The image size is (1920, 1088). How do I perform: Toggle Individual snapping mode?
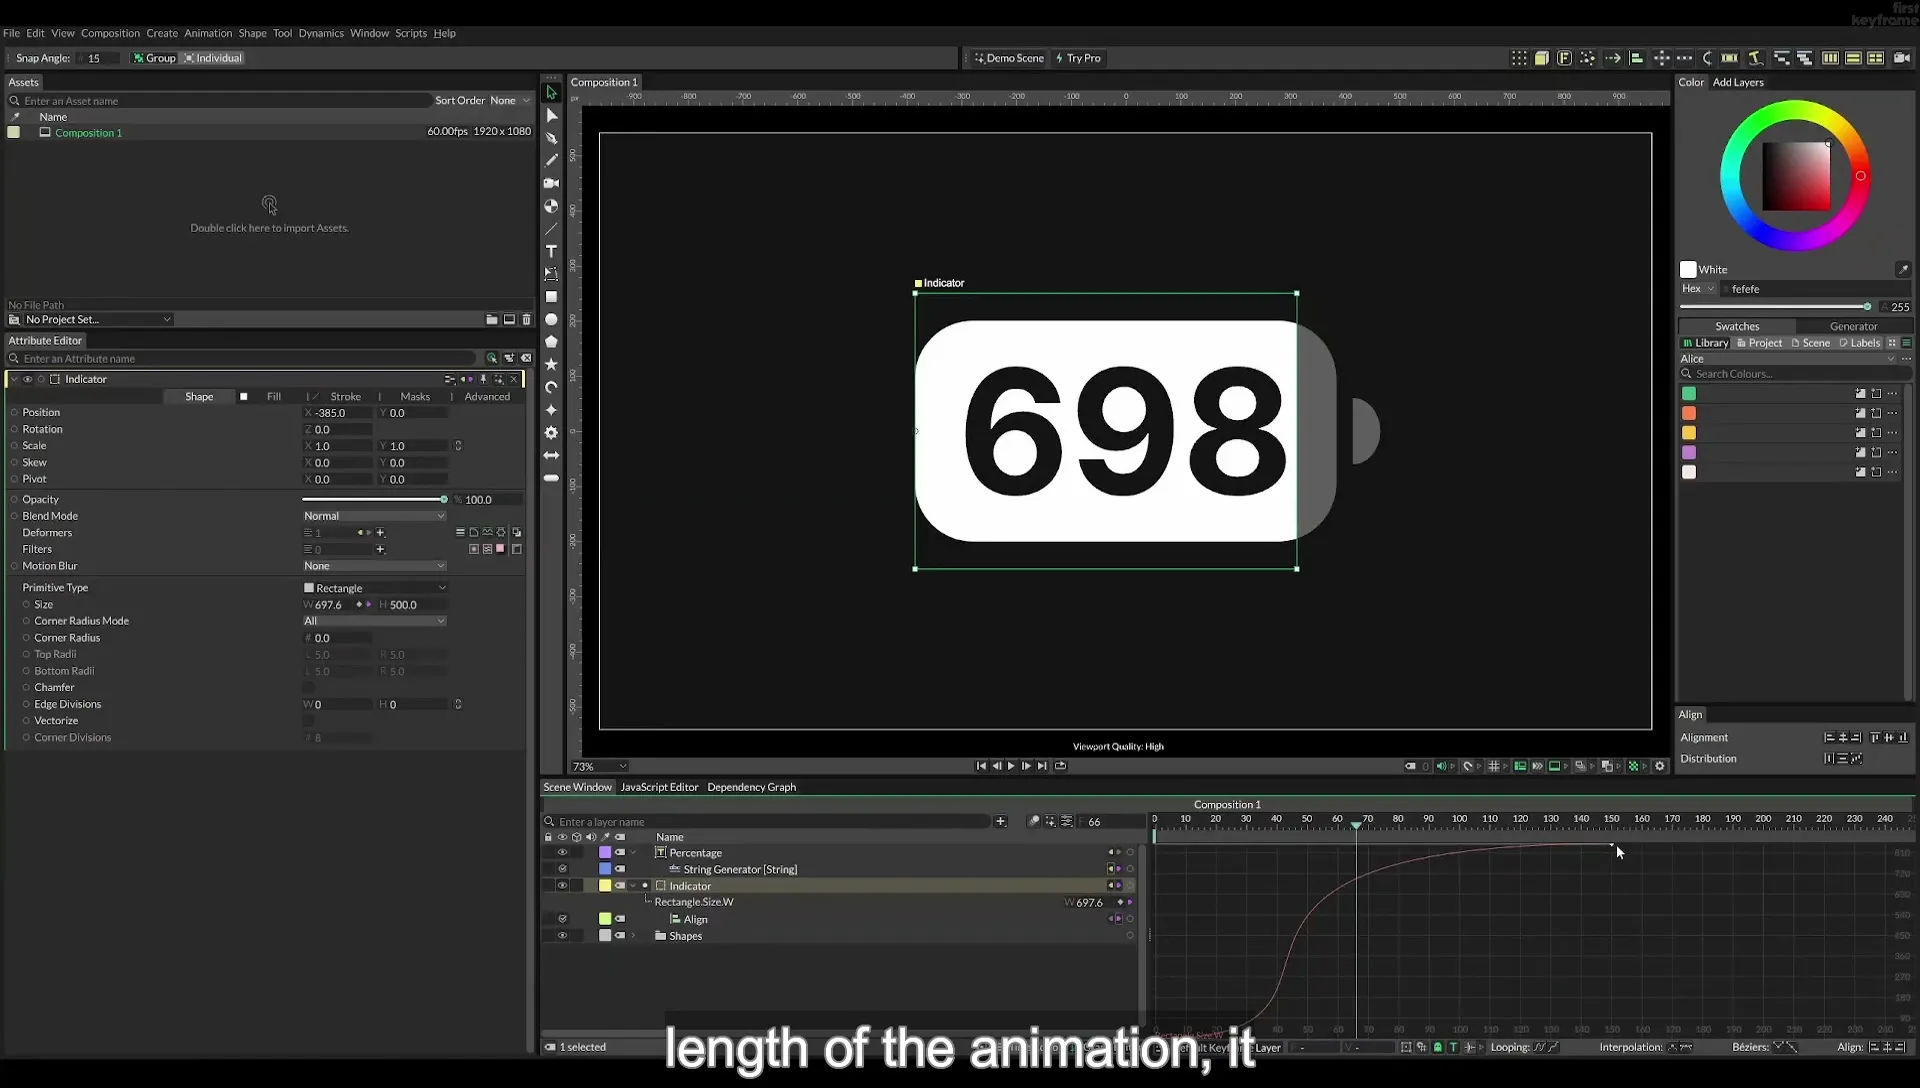coord(212,58)
